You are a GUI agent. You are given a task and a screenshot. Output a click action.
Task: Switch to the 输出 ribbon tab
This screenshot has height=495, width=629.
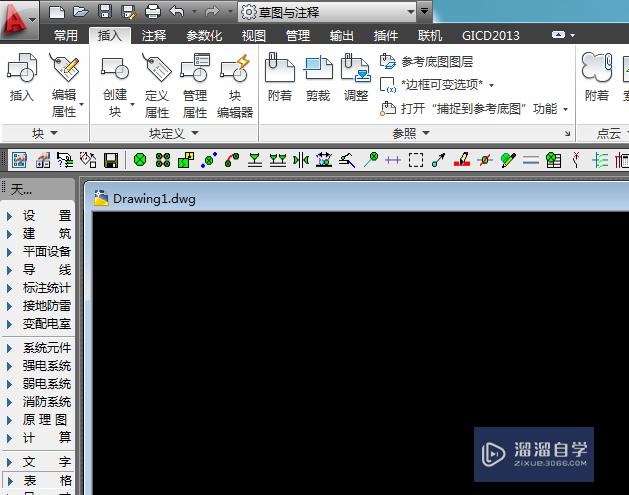coord(341,35)
